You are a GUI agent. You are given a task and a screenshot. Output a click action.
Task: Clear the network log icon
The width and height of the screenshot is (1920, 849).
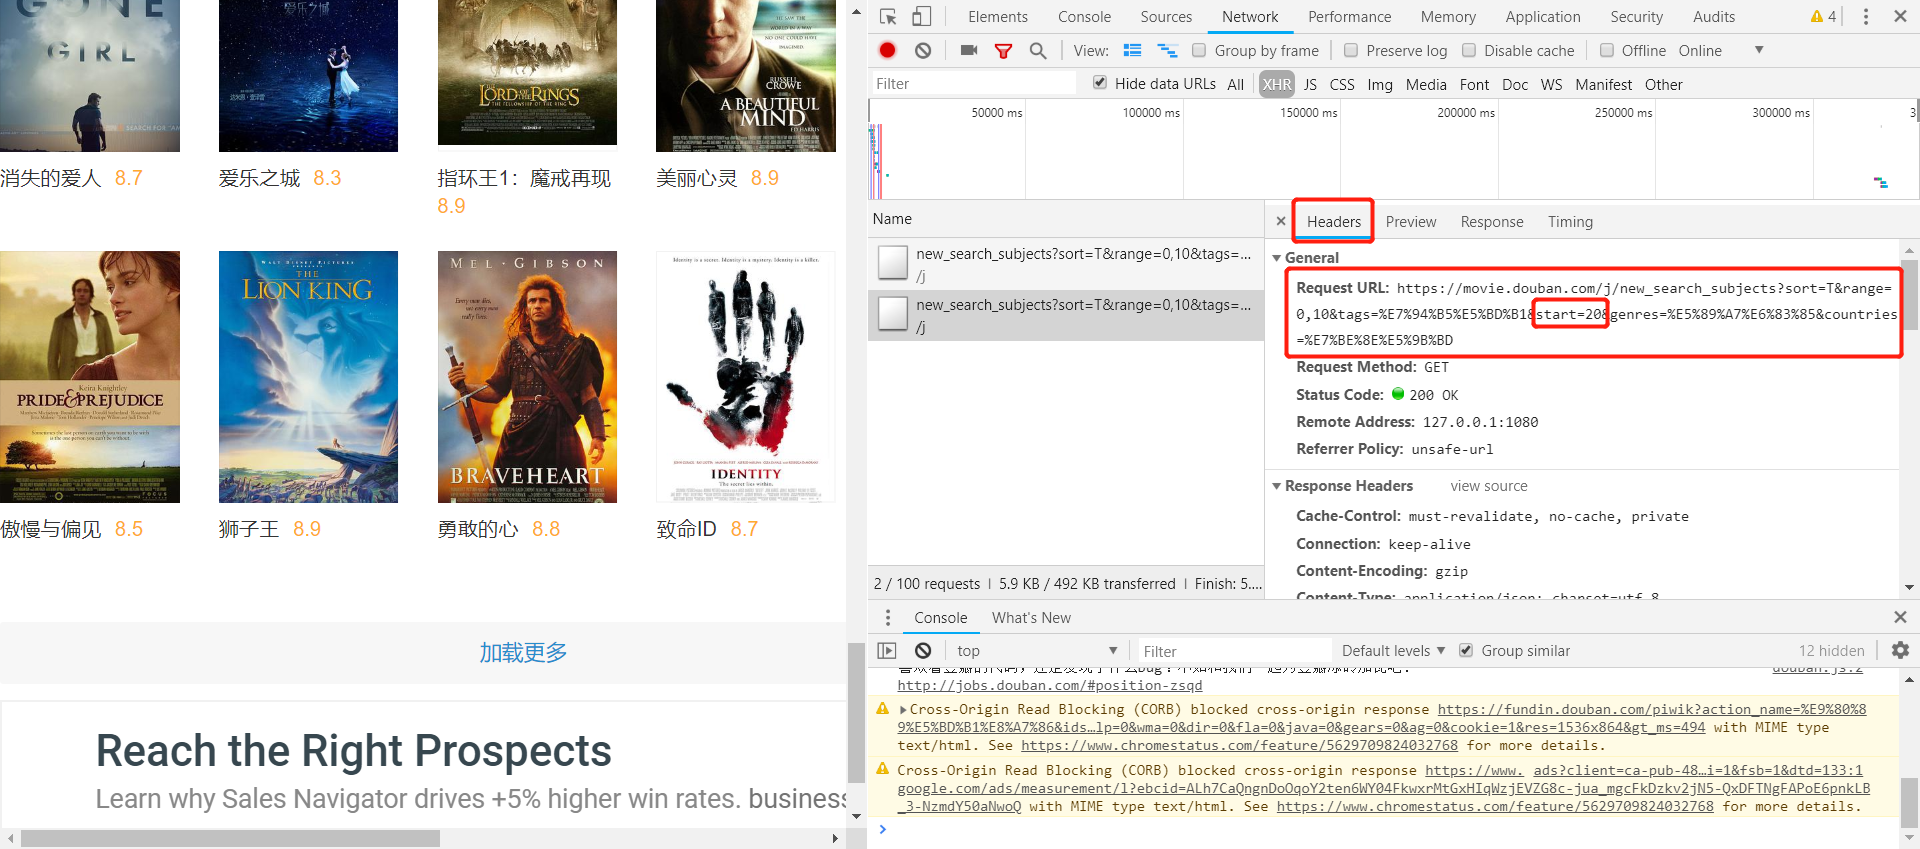[x=923, y=50]
